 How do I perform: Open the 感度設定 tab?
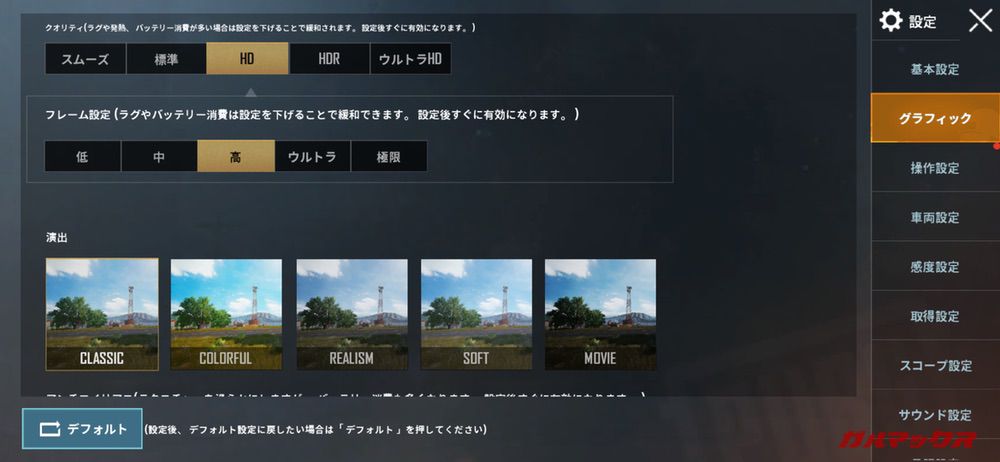(x=934, y=267)
